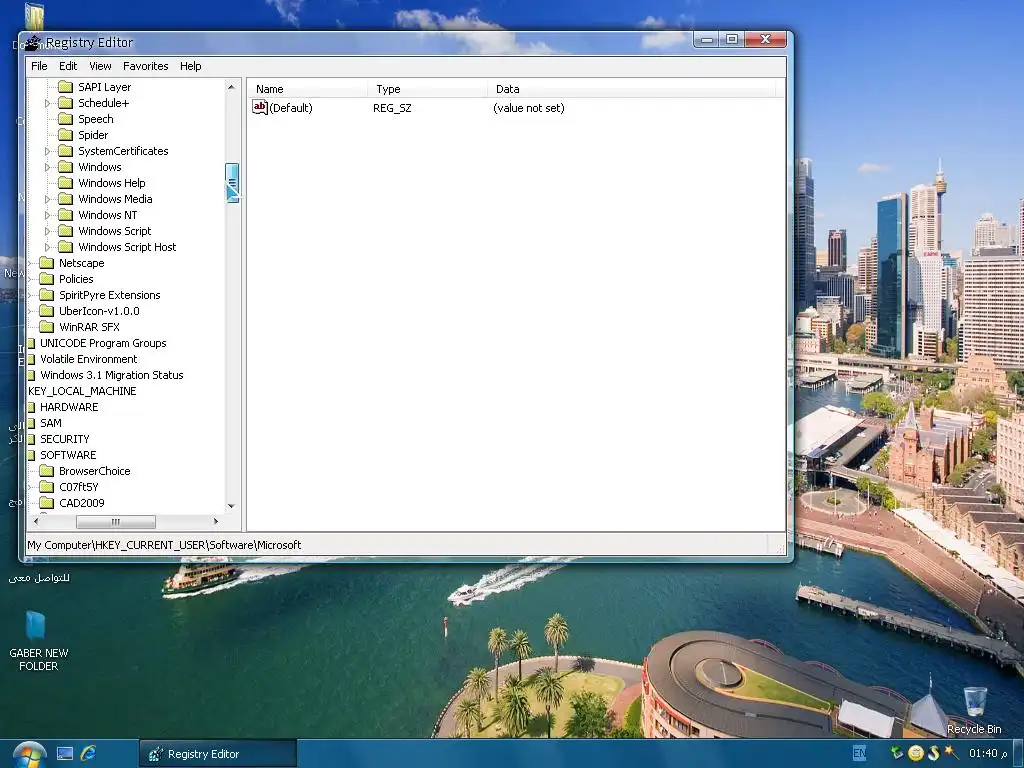Click the tree scroll right arrow
The width and height of the screenshot is (1024, 768).
tap(216, 521)
